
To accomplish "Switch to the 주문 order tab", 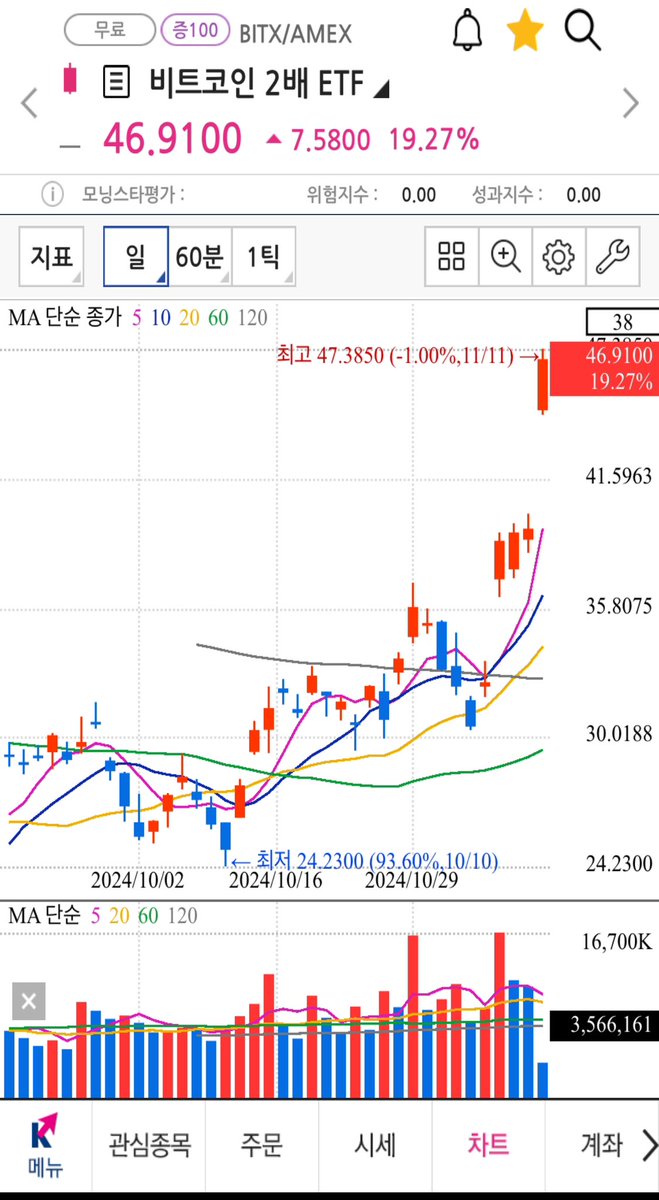I will point(262,1146).
